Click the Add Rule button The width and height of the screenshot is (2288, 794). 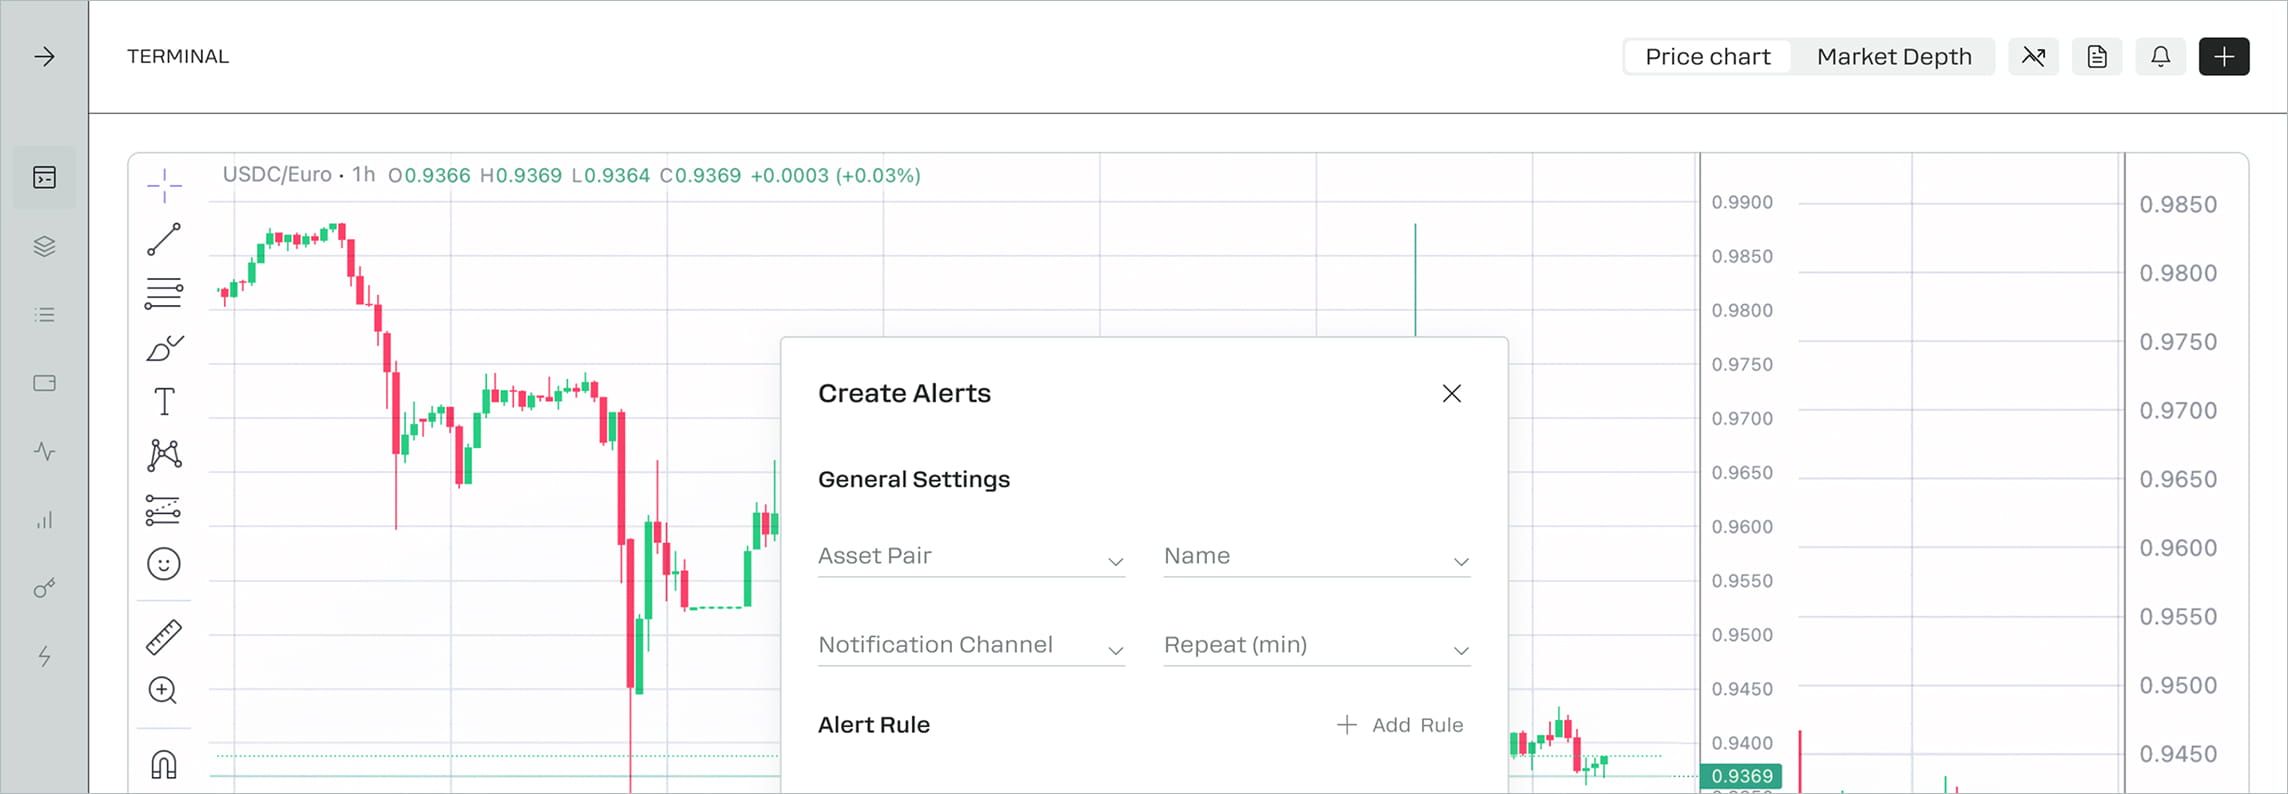(x=1400, y=725)
